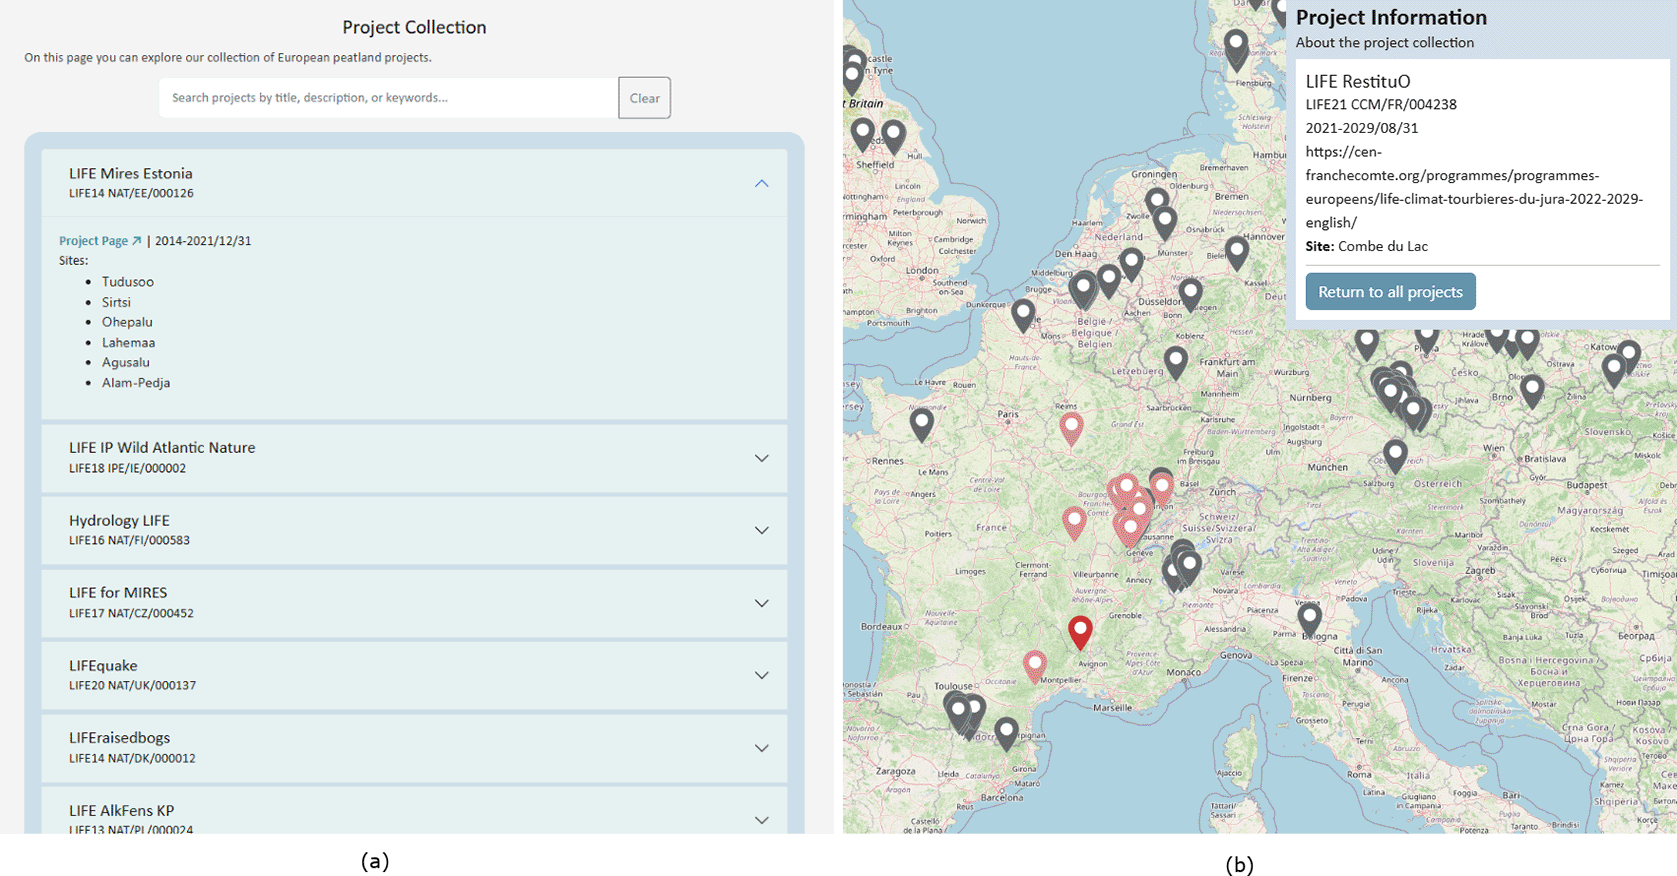Focus the project search input field
Image resolution: width=1677 pixels, height=876 pixels.
point(389,98)
